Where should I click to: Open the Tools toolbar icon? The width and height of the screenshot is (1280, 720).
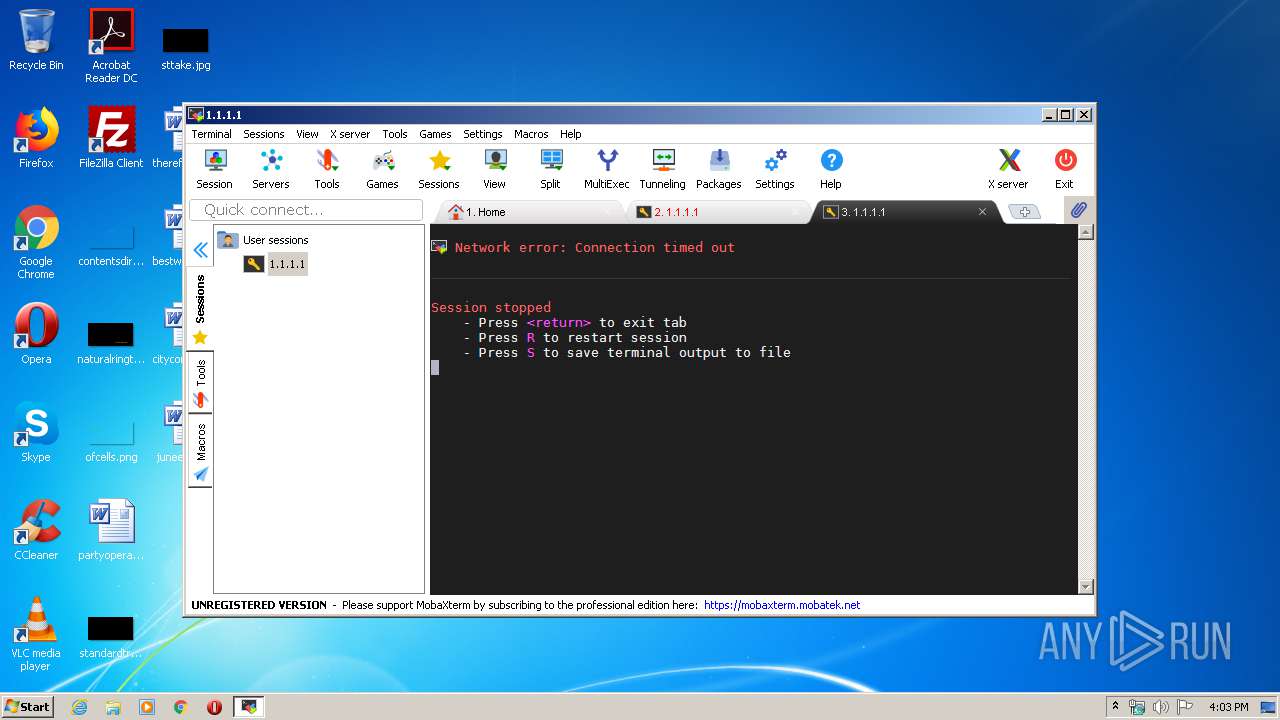pos(327,169)
